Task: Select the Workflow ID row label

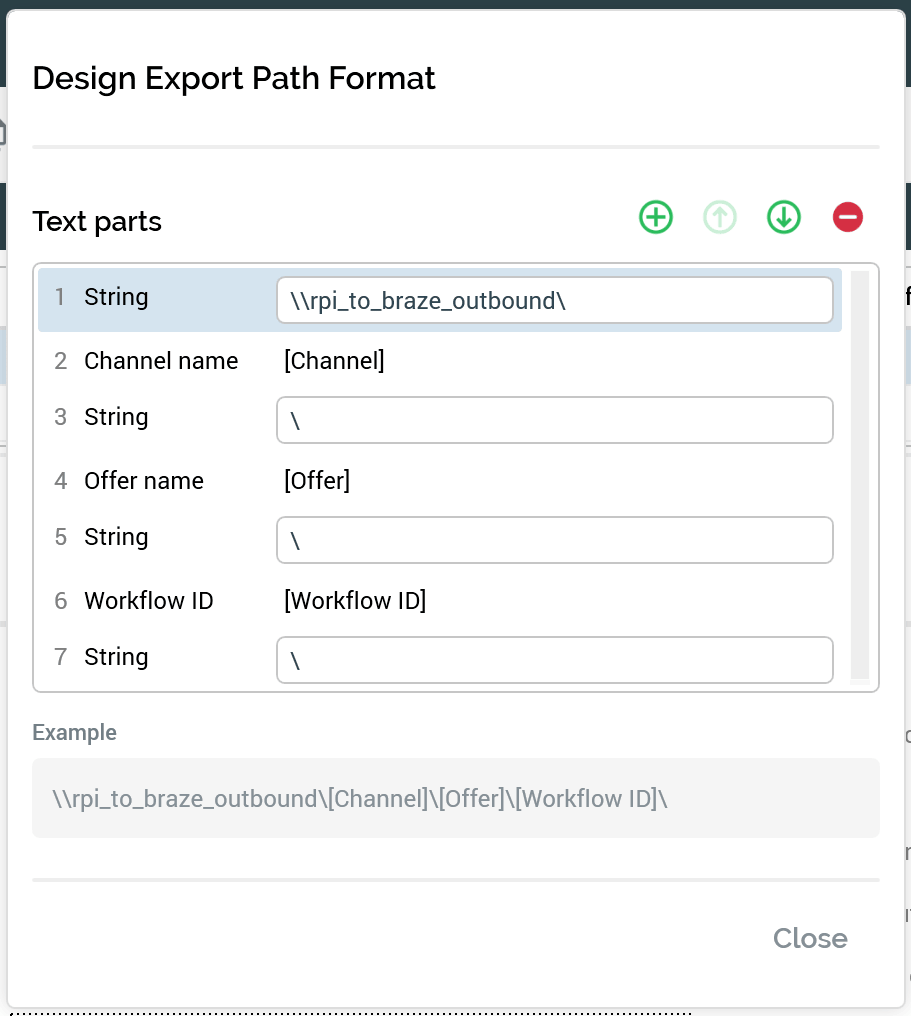Action: point(149,601)
